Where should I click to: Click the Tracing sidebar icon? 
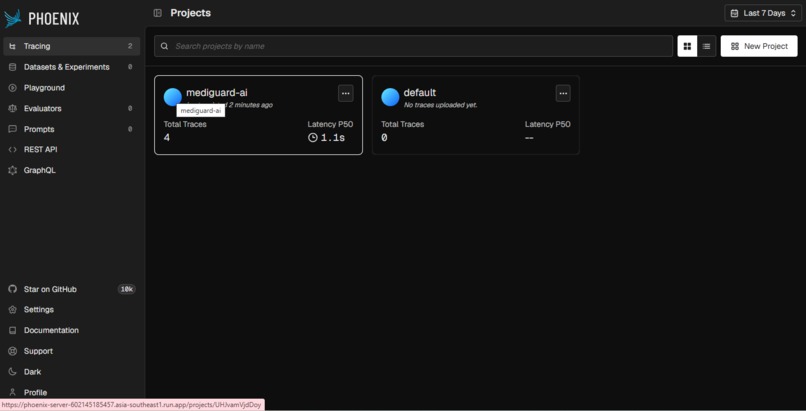click(x=13, y=46)
